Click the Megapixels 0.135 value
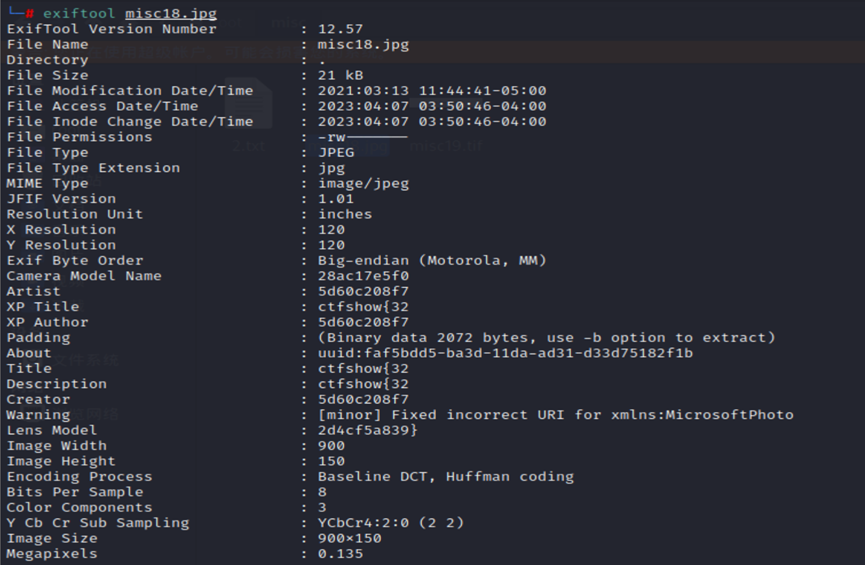This screenshot has height=565, width=865. [x=340, y=554]
